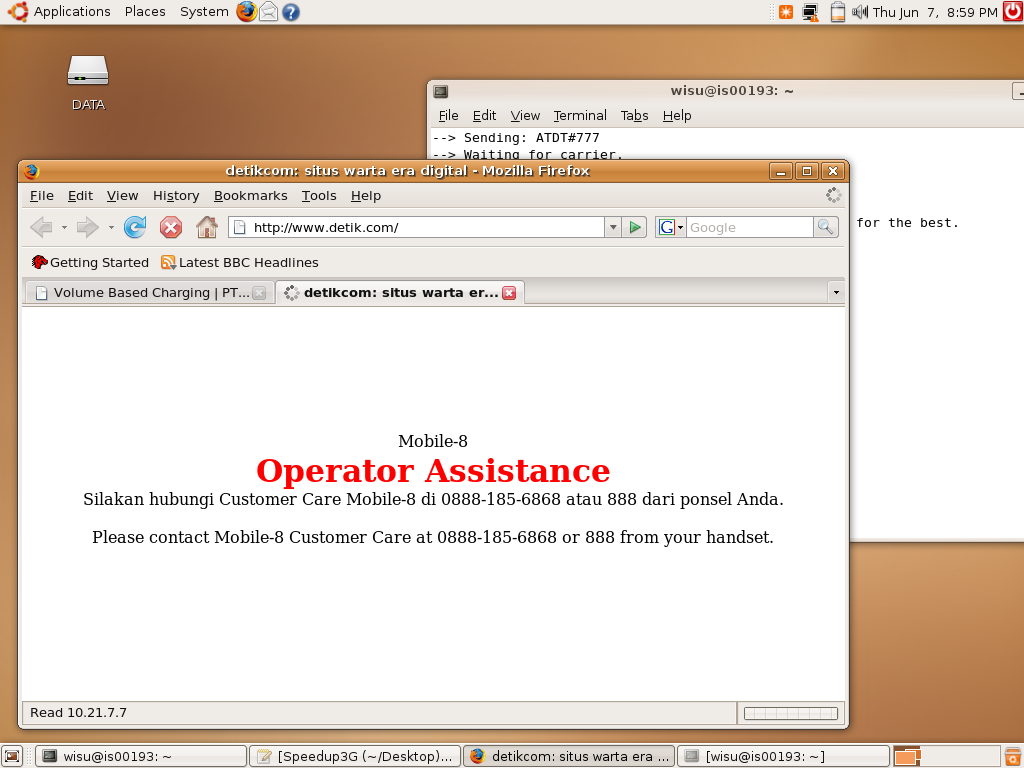This screenshot has height=768, width=1024.
Task: Click the status bar page load progress meter
Action: tap(791, 713)
